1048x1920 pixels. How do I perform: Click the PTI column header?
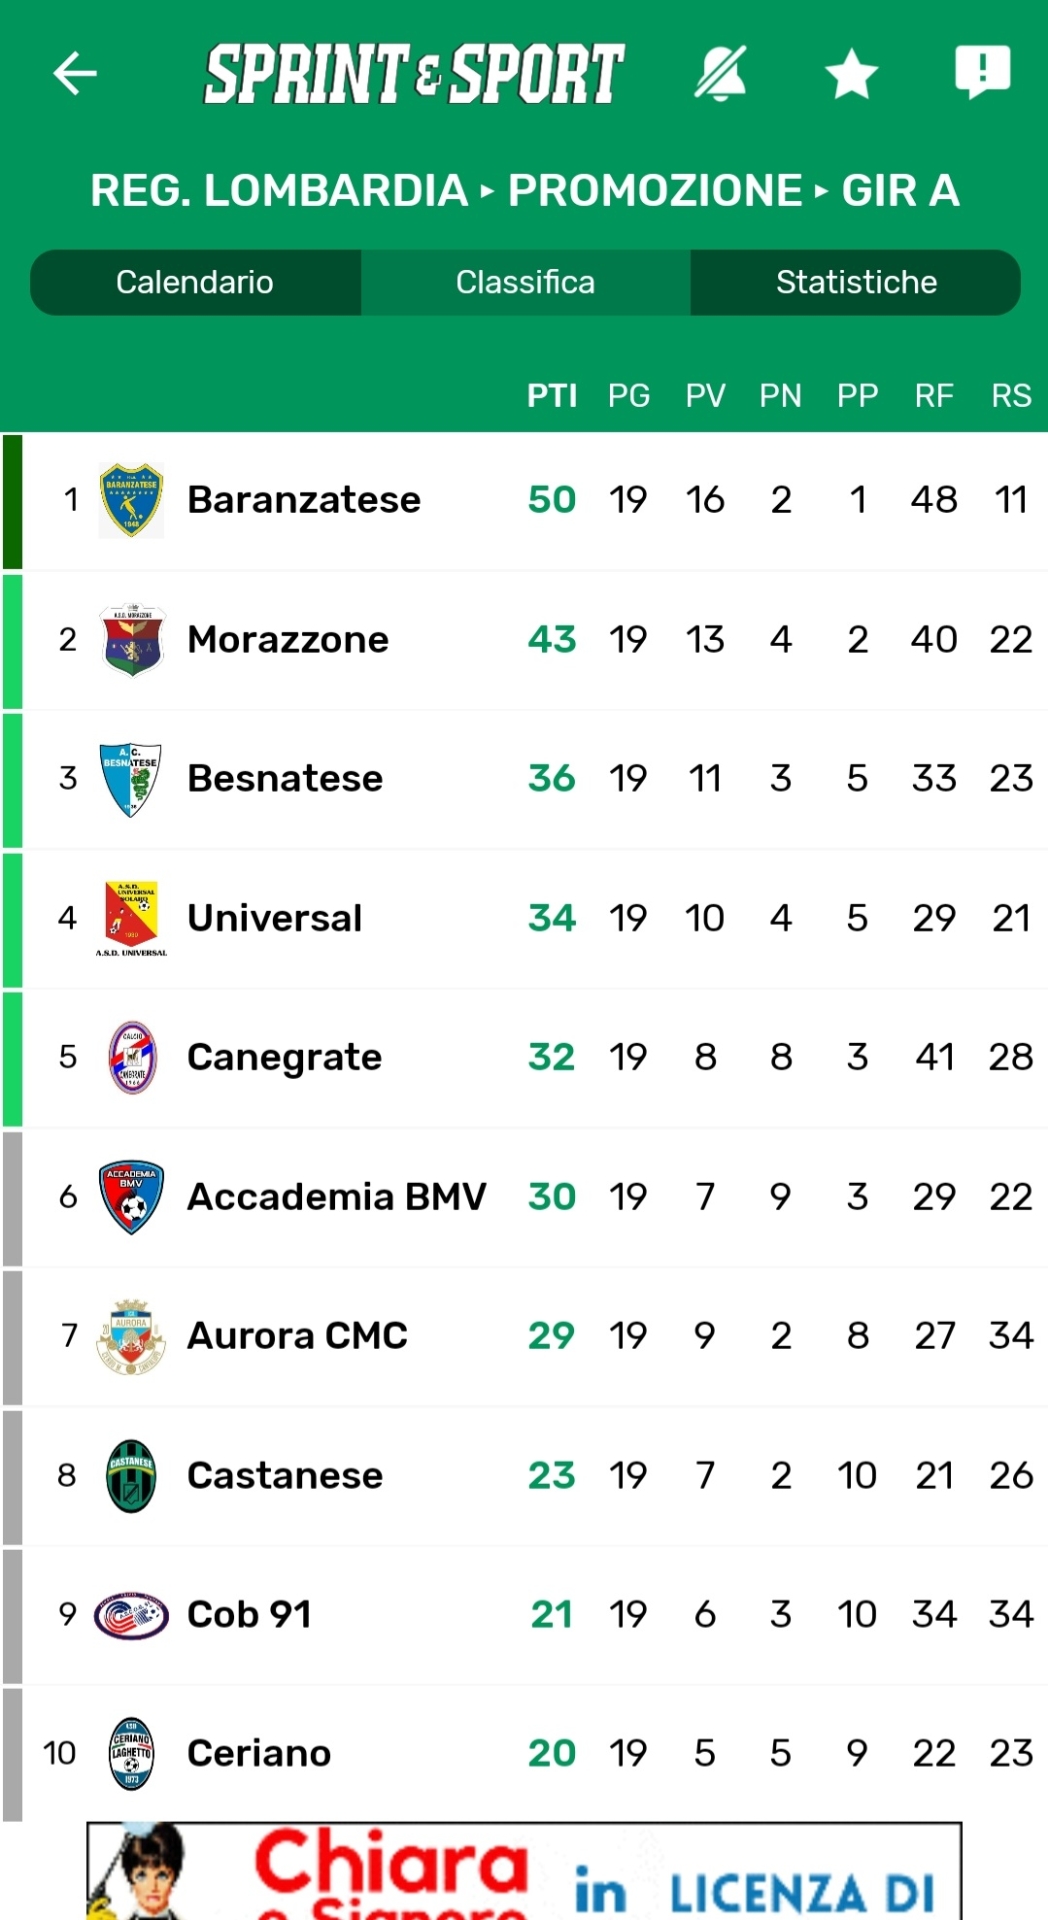[552, 396]
